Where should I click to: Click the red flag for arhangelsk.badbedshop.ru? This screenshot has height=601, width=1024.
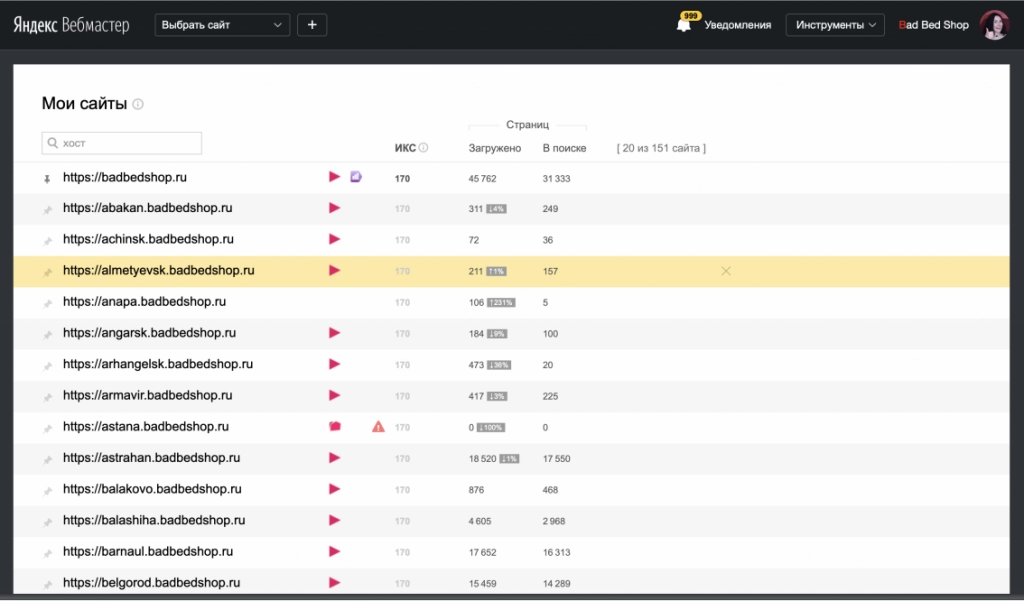pos(334,364)
